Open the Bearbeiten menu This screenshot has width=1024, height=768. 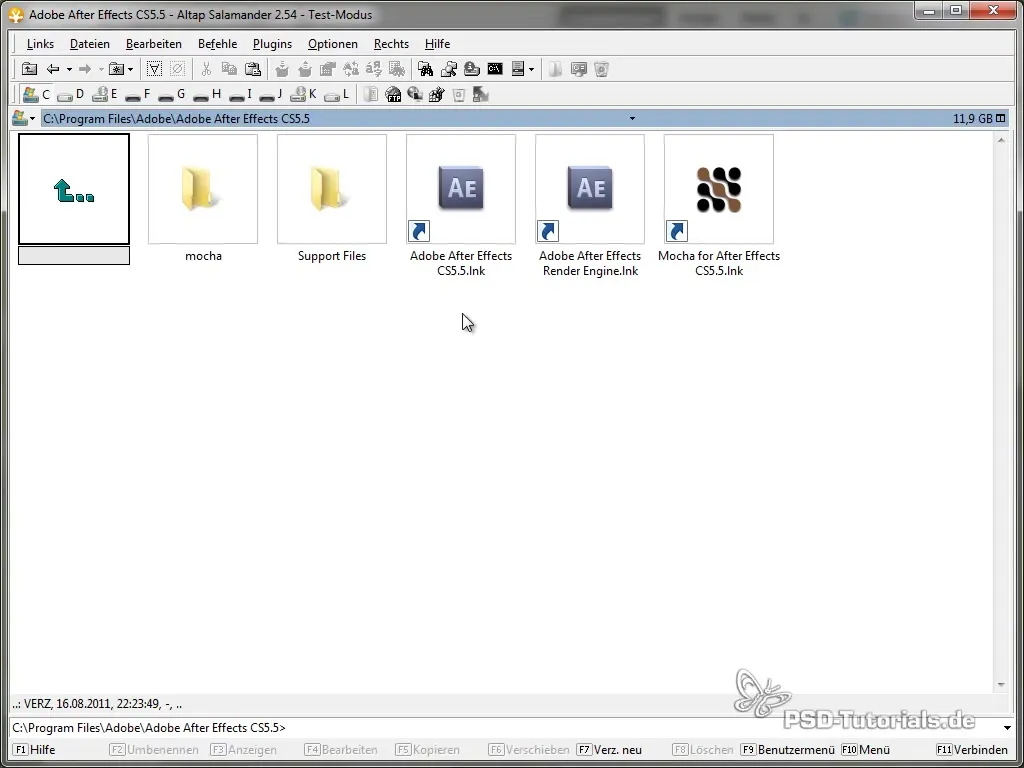[153, 44]
